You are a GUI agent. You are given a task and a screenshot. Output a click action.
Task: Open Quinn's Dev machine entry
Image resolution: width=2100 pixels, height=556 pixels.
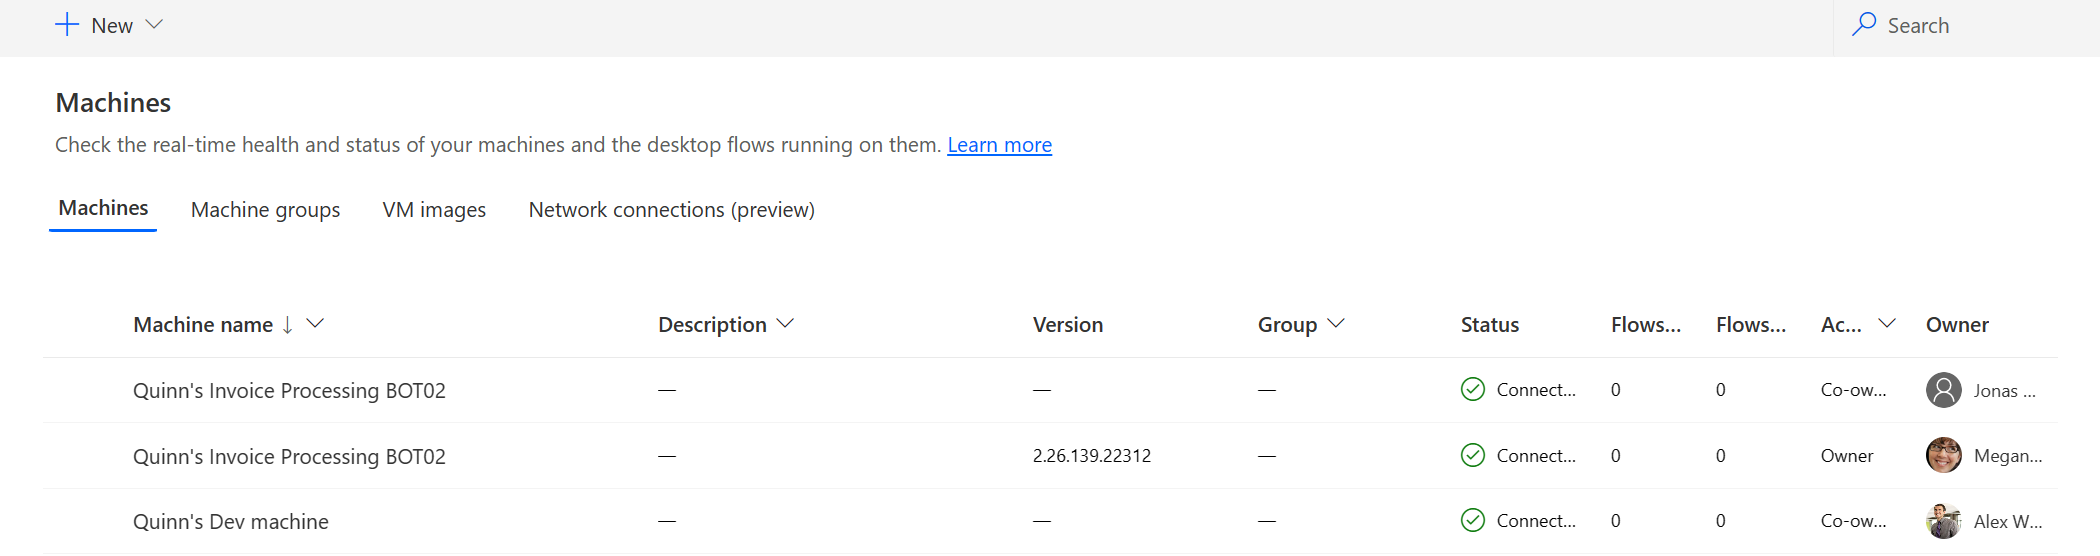[x=231, y=522]
